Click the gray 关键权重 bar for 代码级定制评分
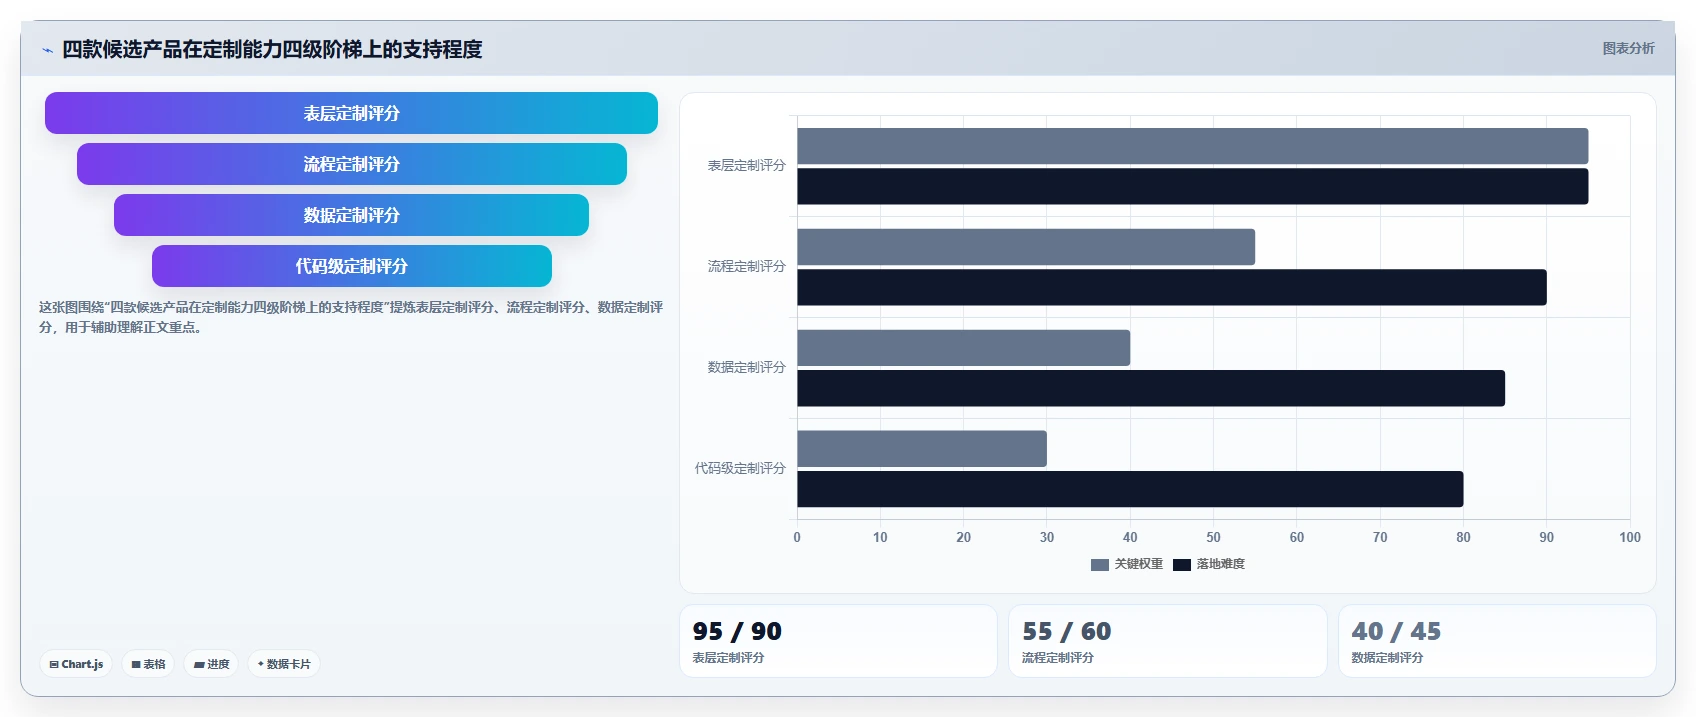 [922, 449]
